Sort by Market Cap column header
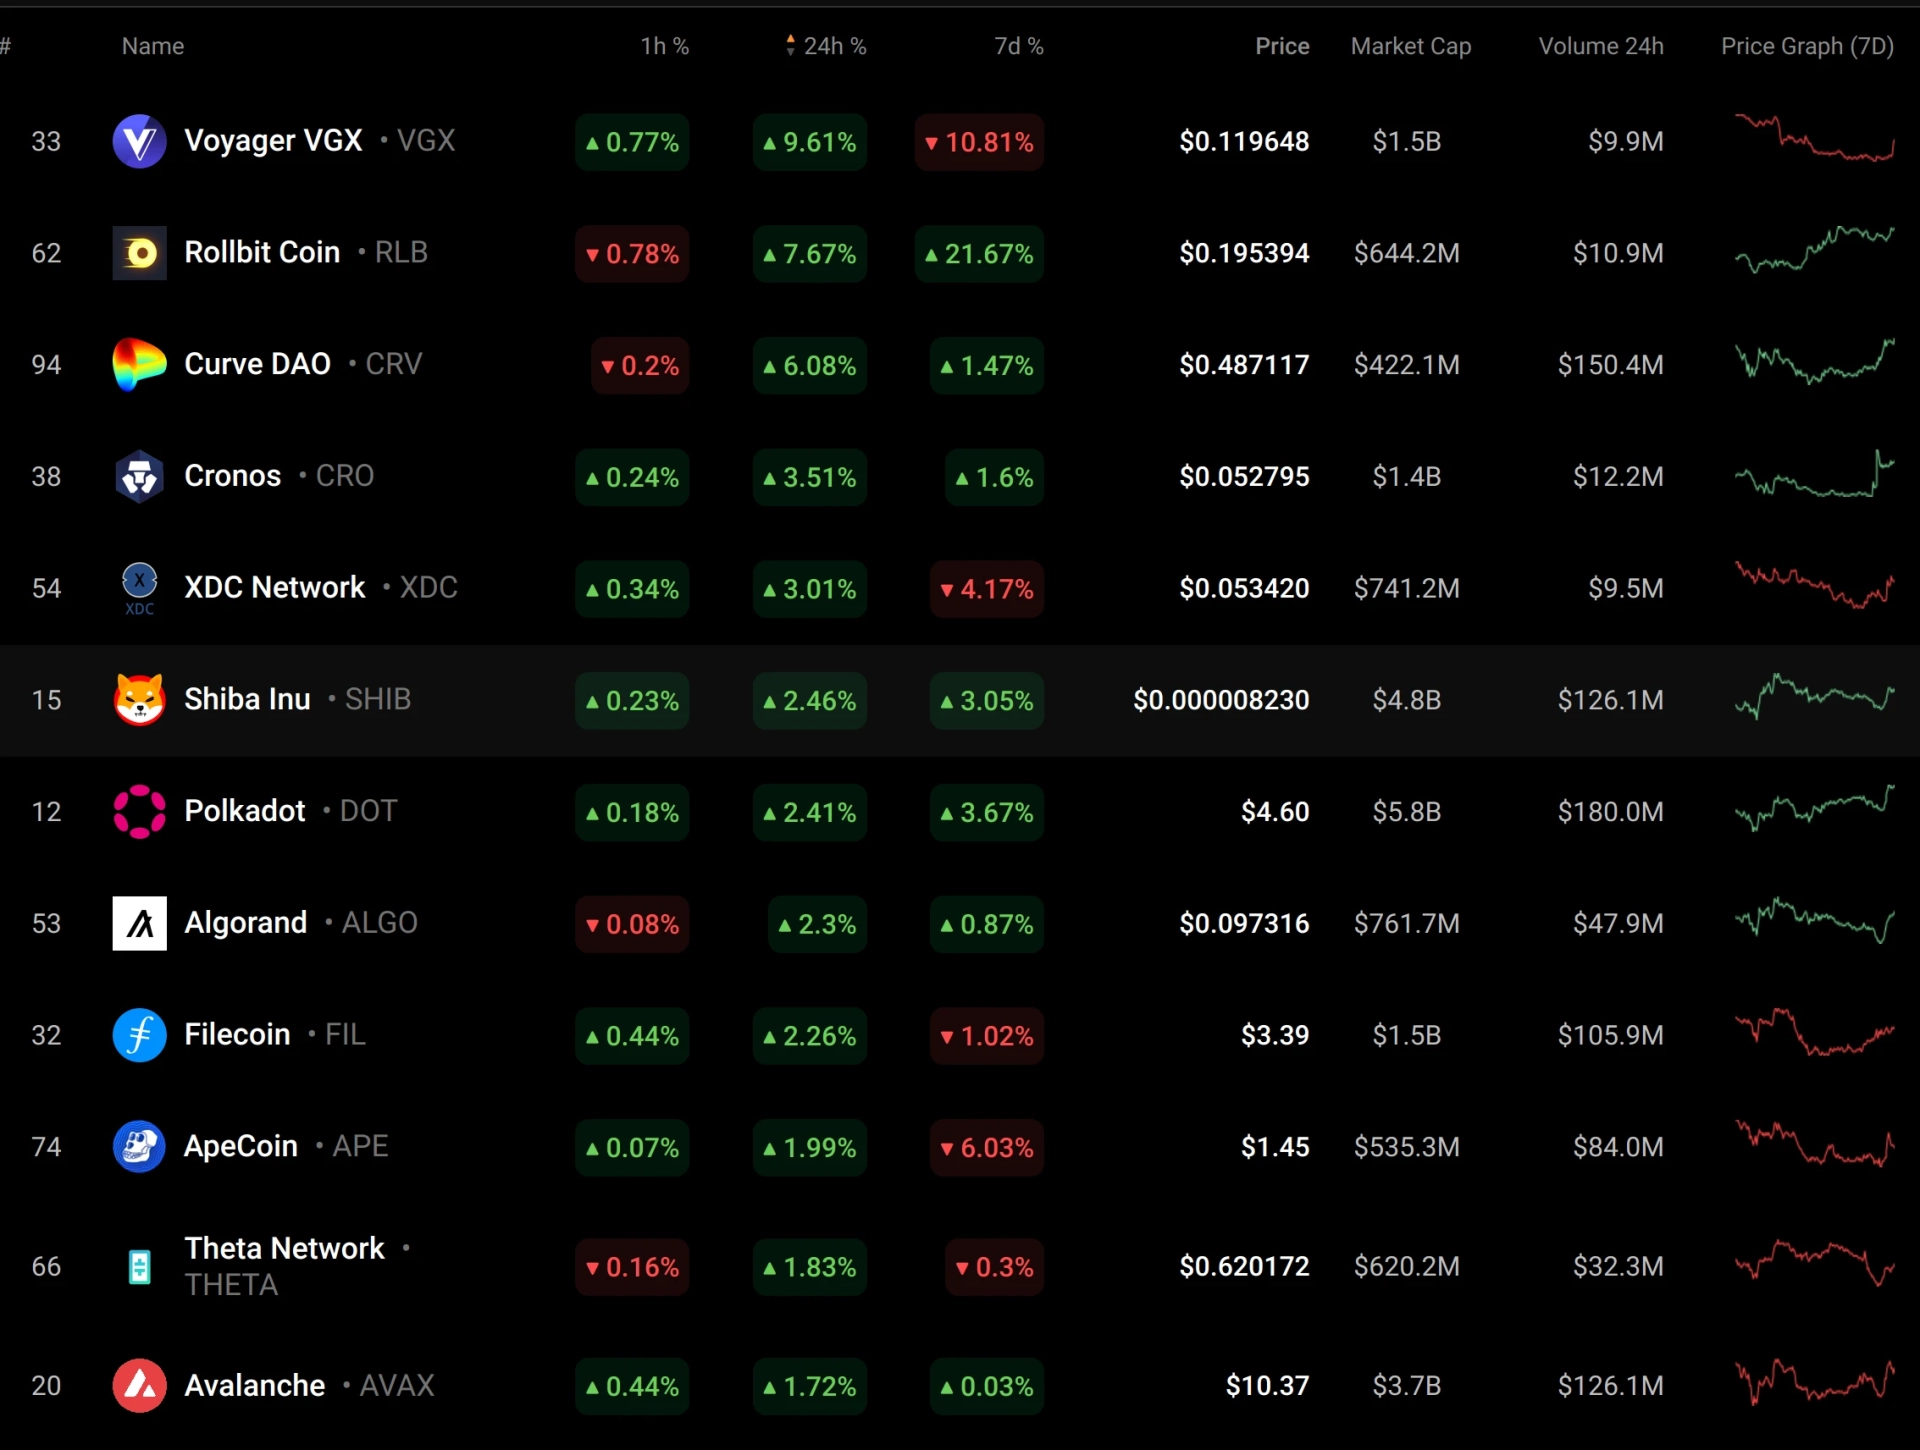This screenshot has width=1920, height=1450. 1411,46
